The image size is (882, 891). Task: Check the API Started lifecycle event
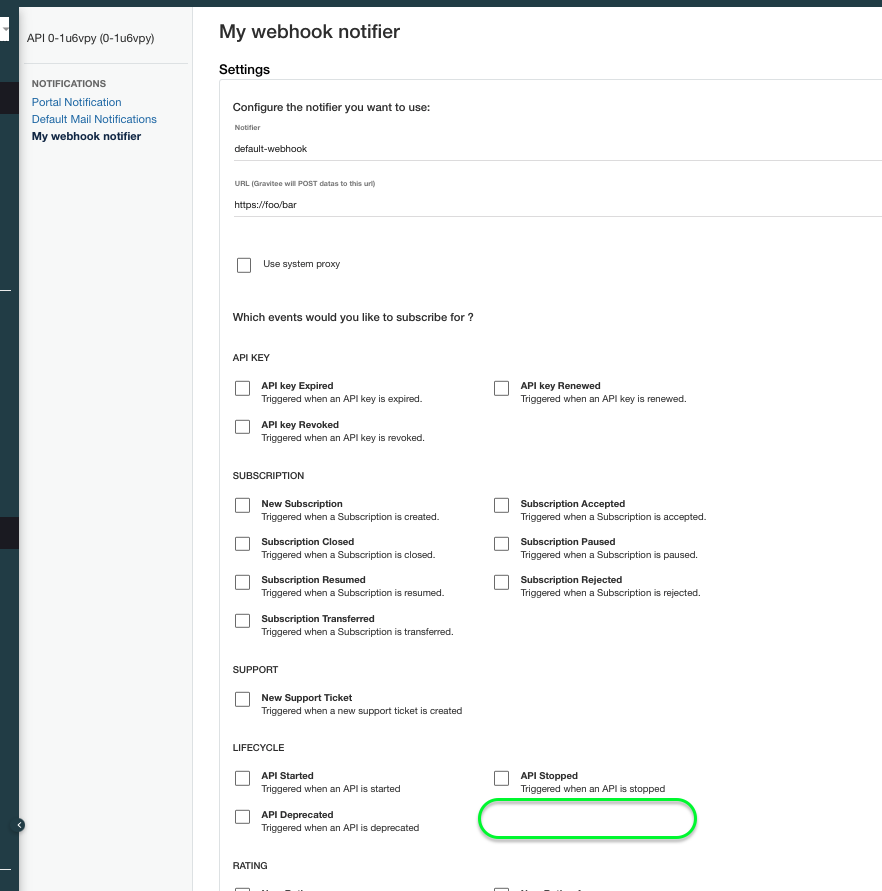[243, 778]
